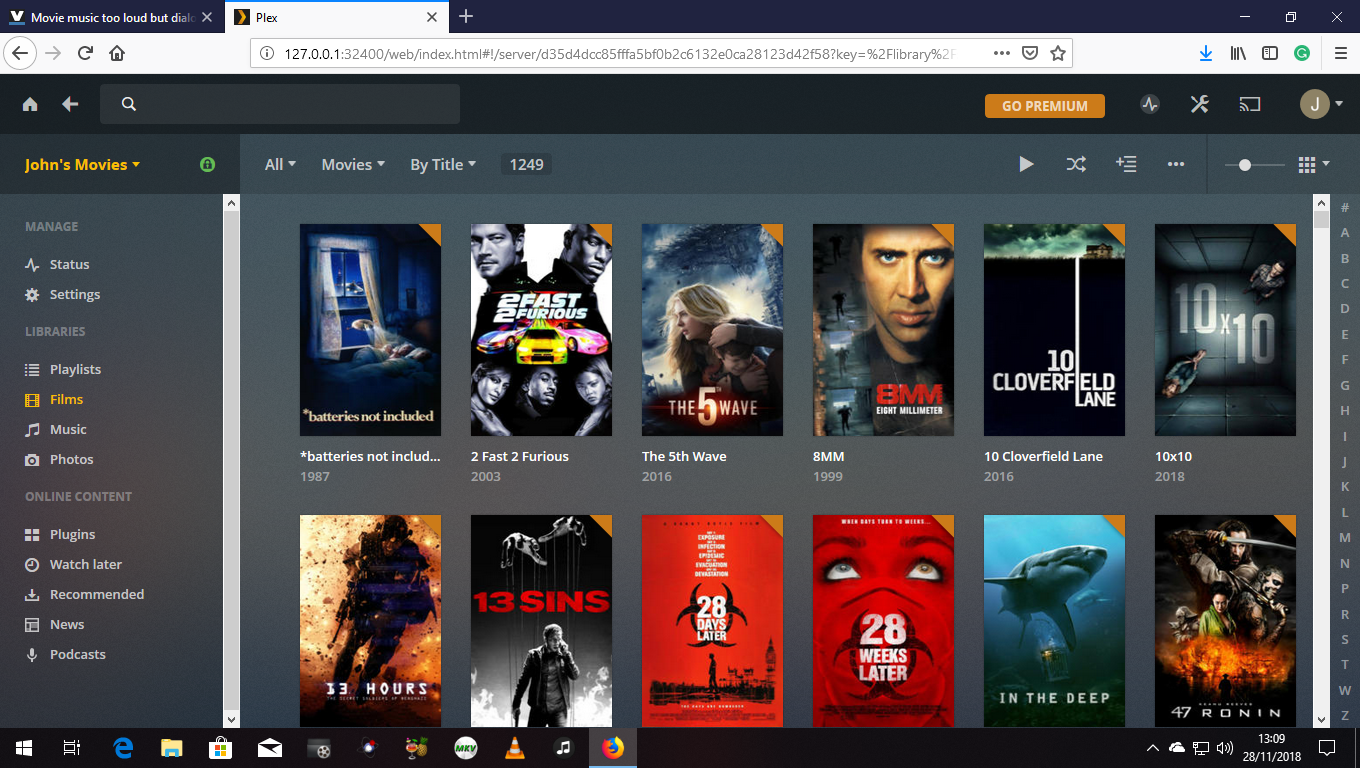Open the Firefox hamburger menu
Viewport: 1360px width, 768px height.
point(1340,53)
